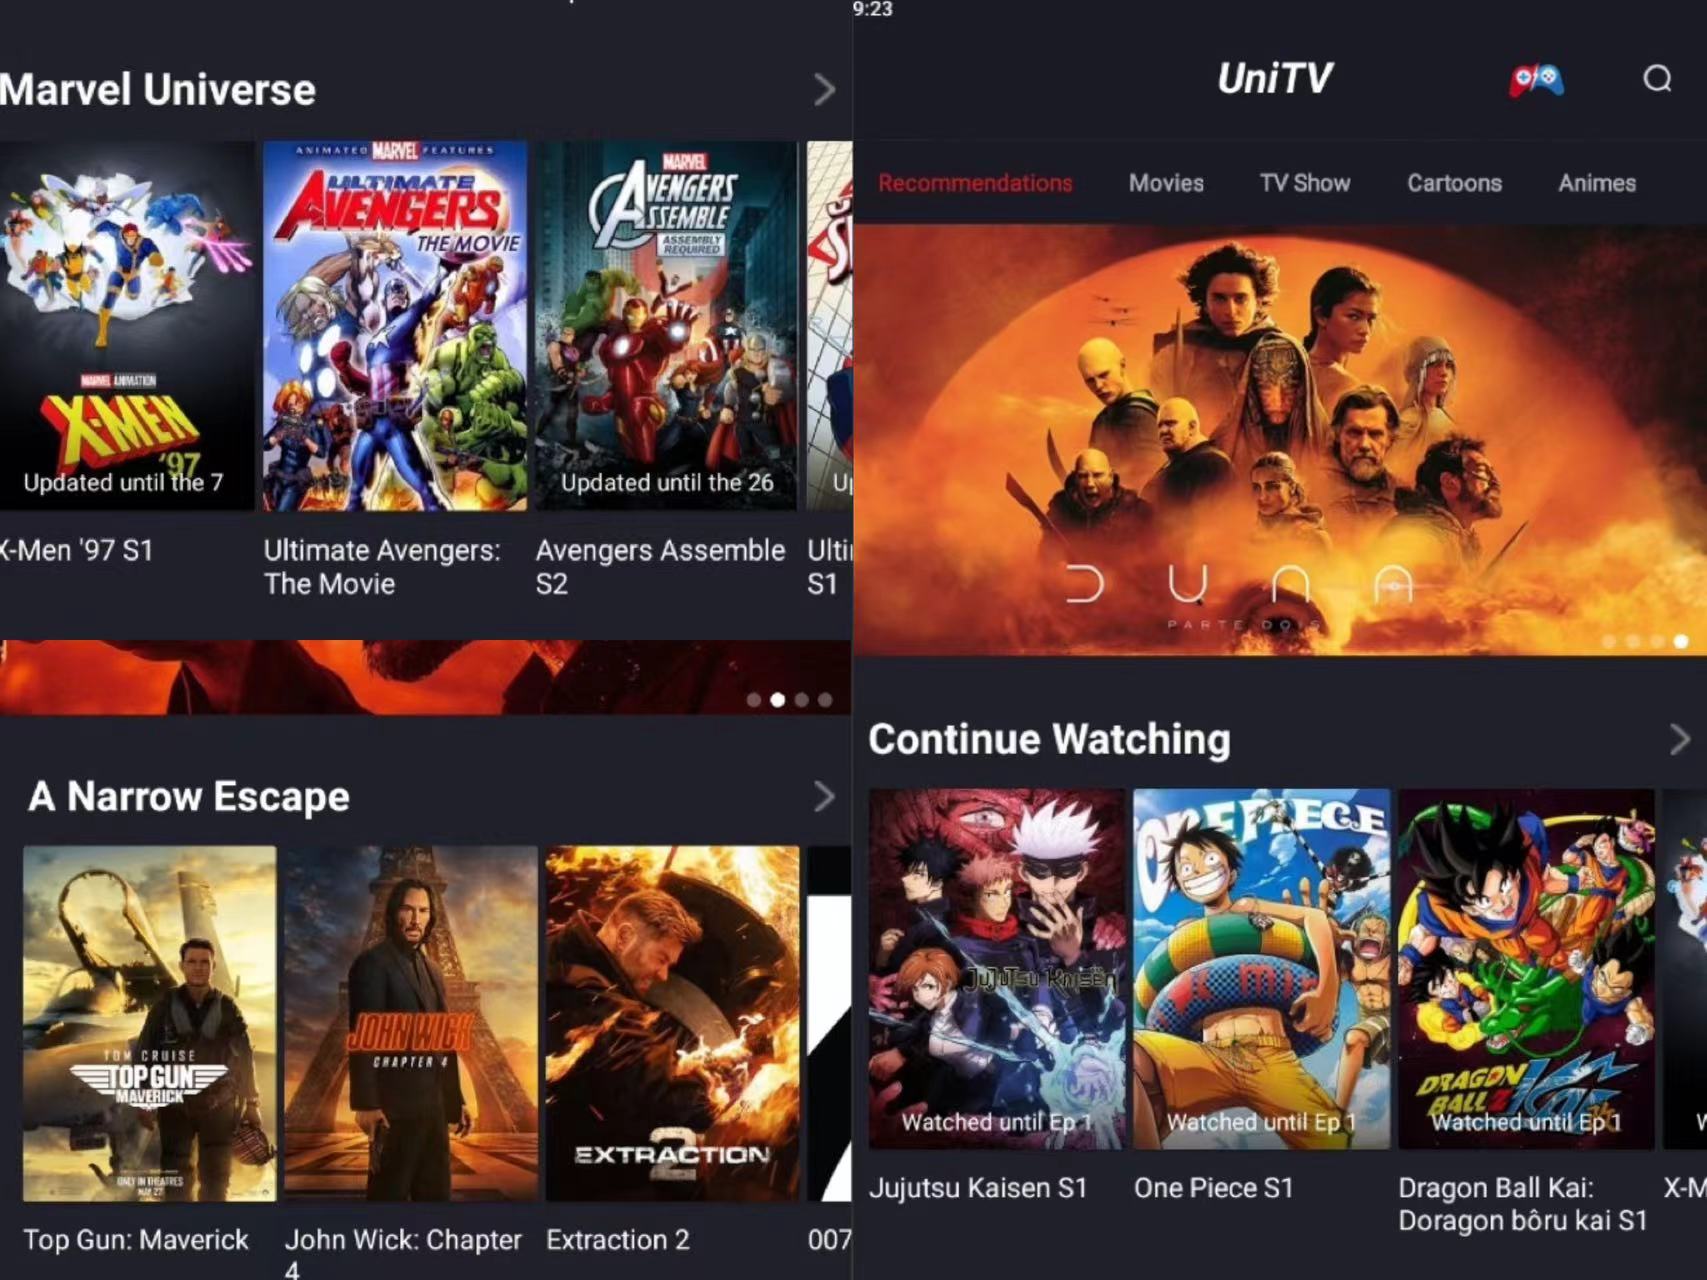Open Avengers Assemble S2 poster

coord(667,326)
